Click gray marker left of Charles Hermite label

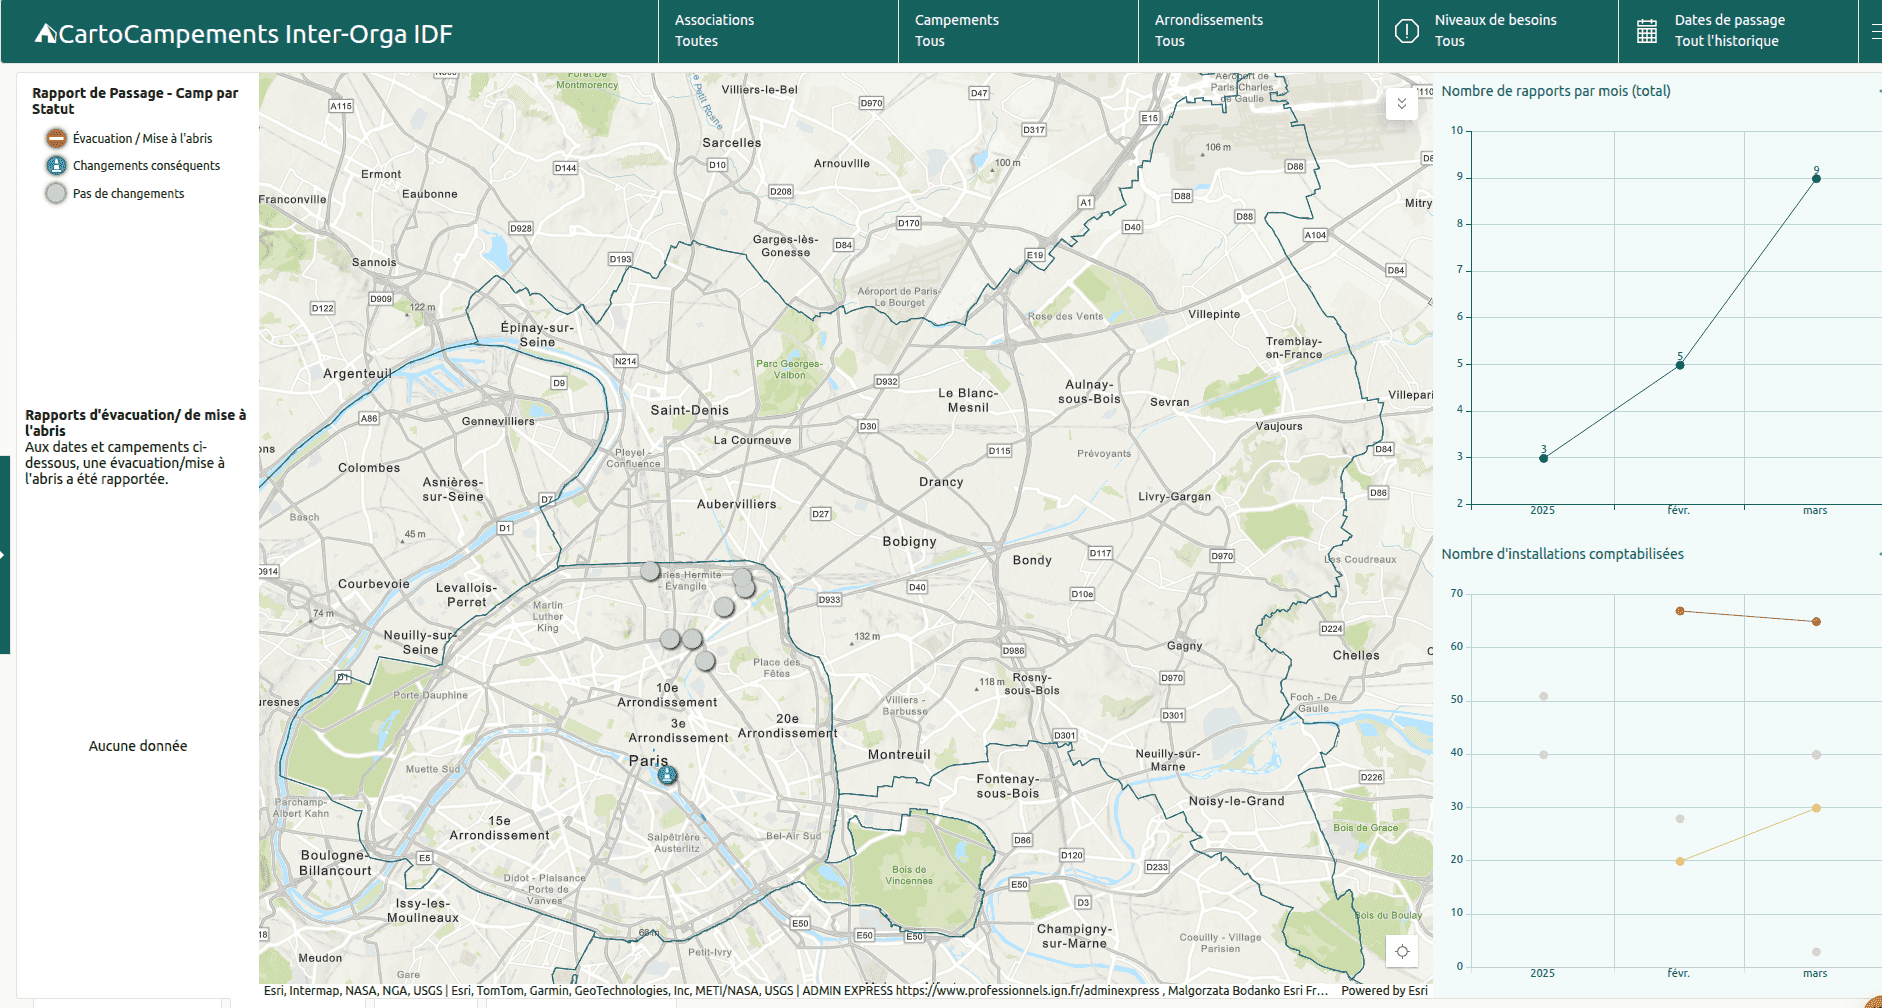(x=650, y=571)
